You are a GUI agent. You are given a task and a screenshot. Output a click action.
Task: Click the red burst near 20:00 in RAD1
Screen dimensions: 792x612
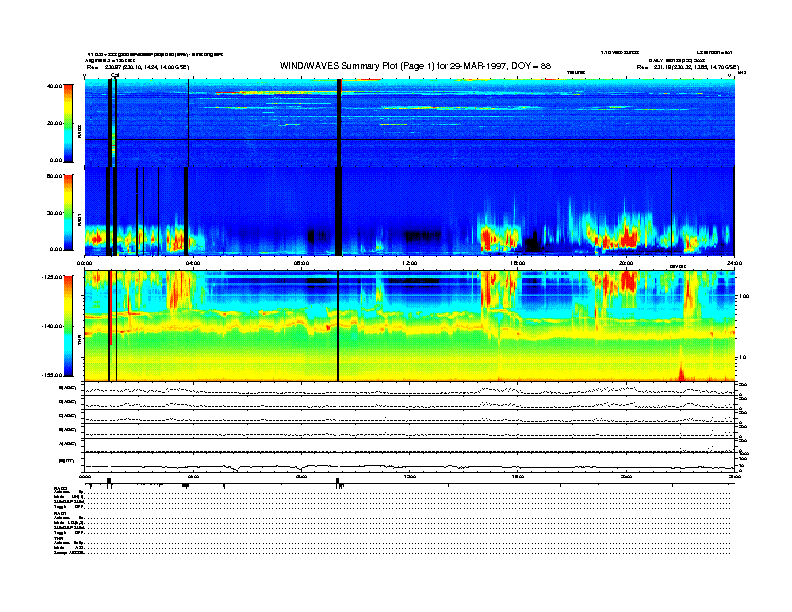coord(628,236)
